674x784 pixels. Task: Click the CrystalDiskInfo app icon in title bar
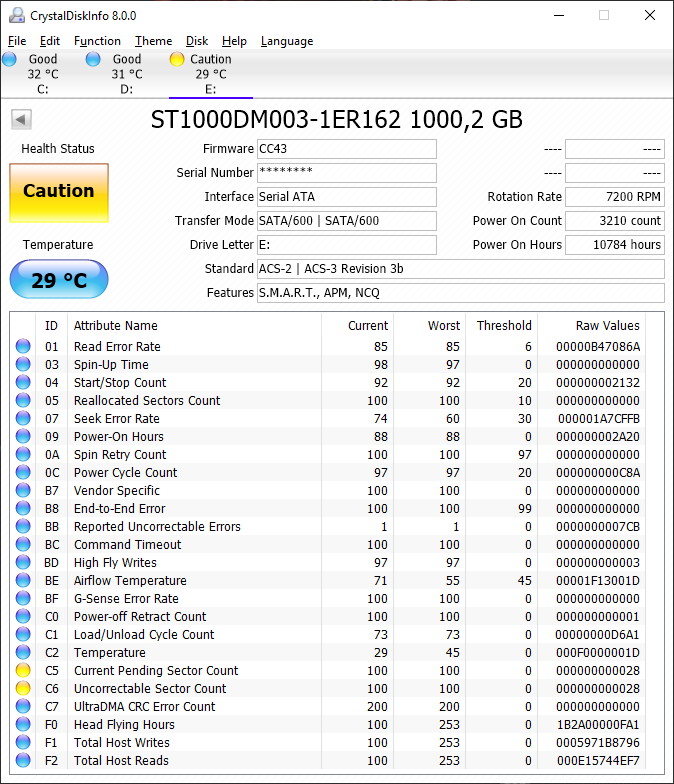click(x=16, y=16)
